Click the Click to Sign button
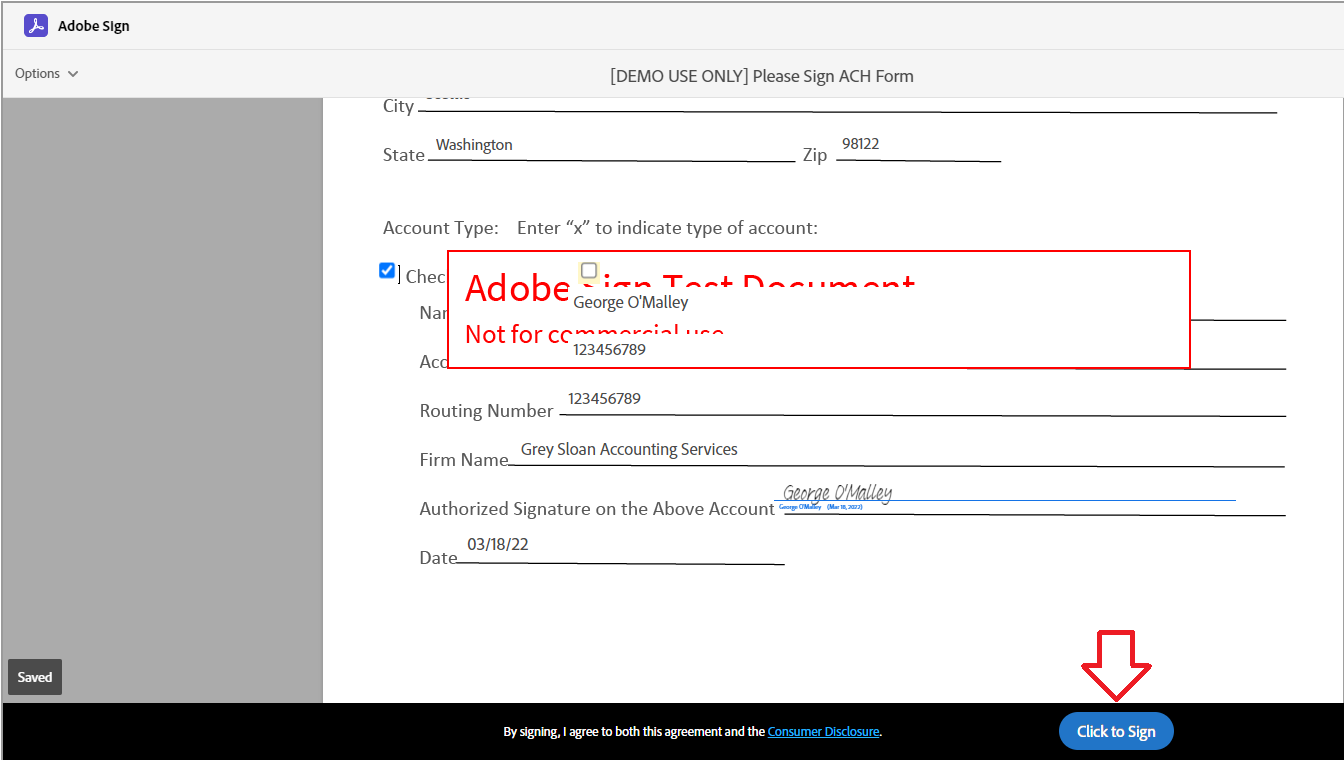Image resolution: width=1344 pixels, height=760 pixels. (1116, 731)
